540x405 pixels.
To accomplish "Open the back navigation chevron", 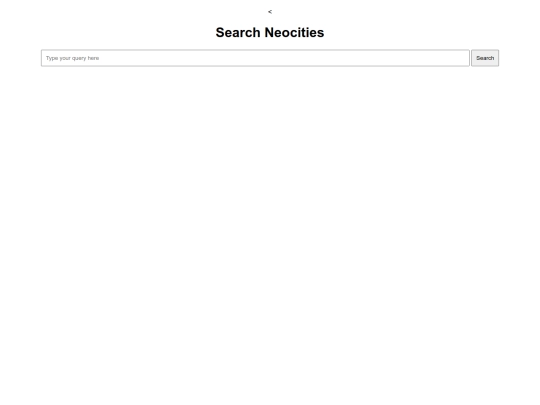I will (270, 12).
